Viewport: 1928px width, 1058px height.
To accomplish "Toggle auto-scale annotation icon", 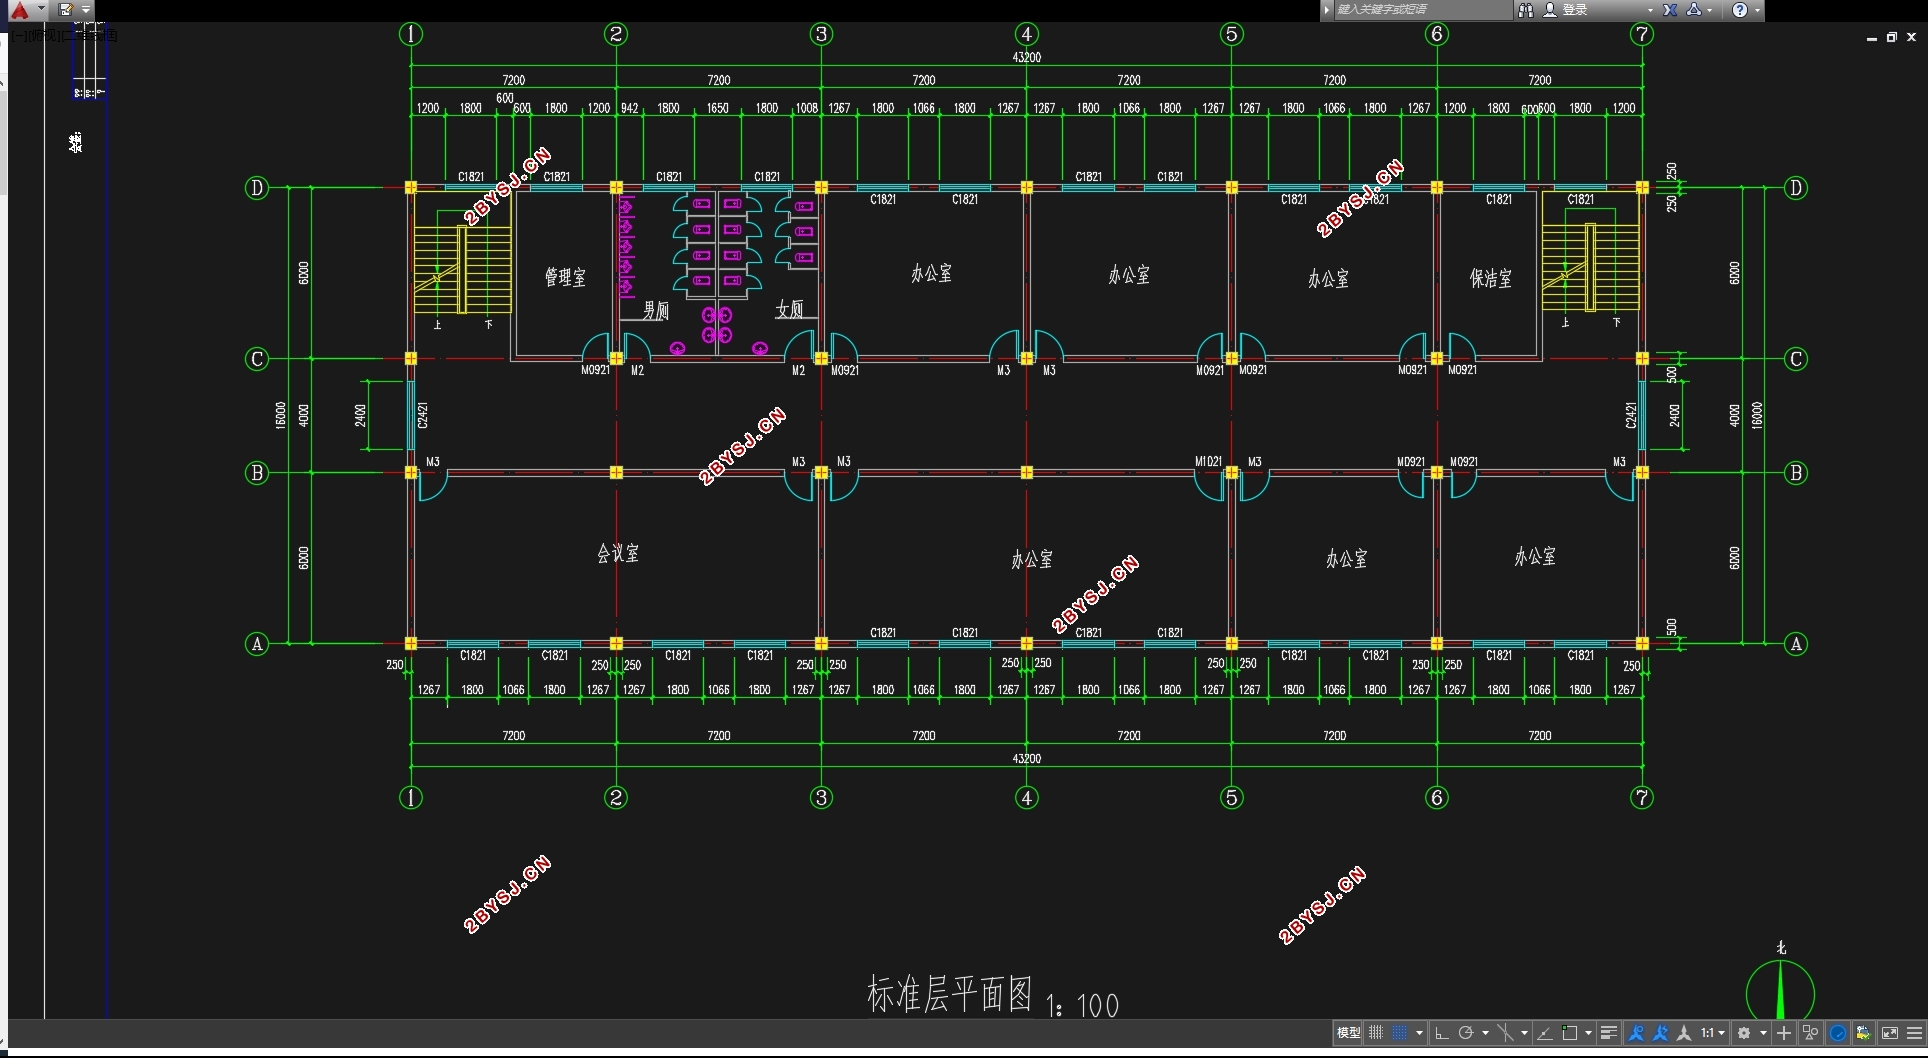I will pyautogui.click(x=1660, y=1033).
